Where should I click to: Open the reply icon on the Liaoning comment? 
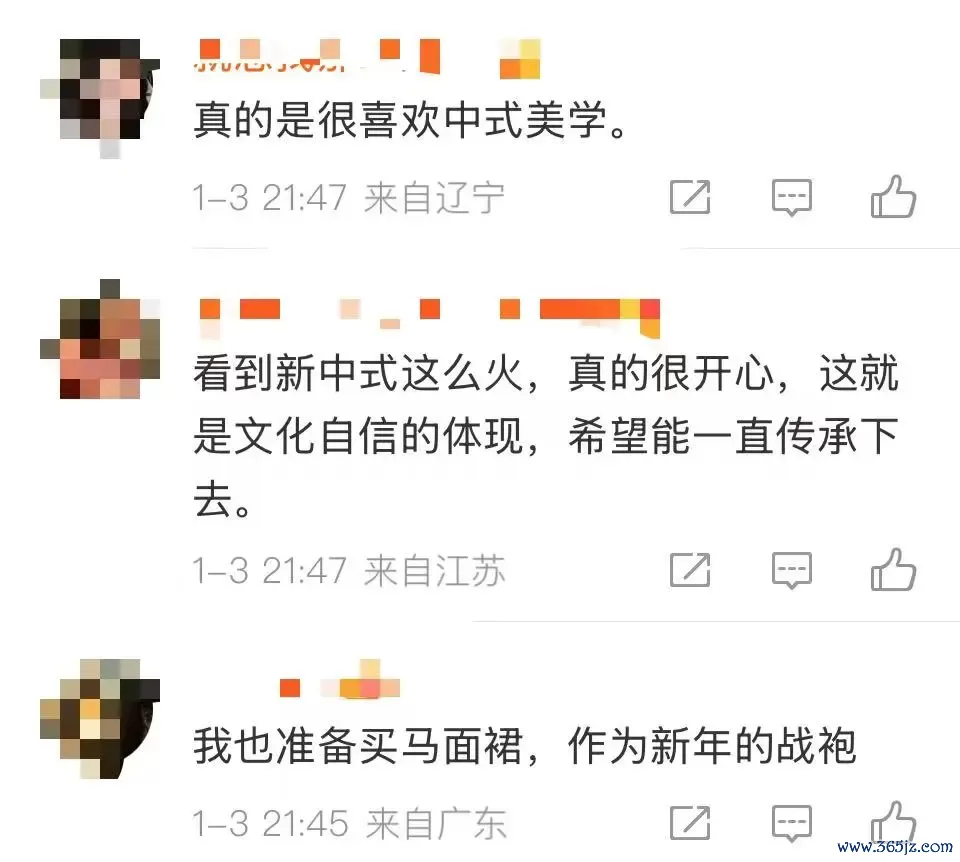pyautogui.click(x=792, y=198)
